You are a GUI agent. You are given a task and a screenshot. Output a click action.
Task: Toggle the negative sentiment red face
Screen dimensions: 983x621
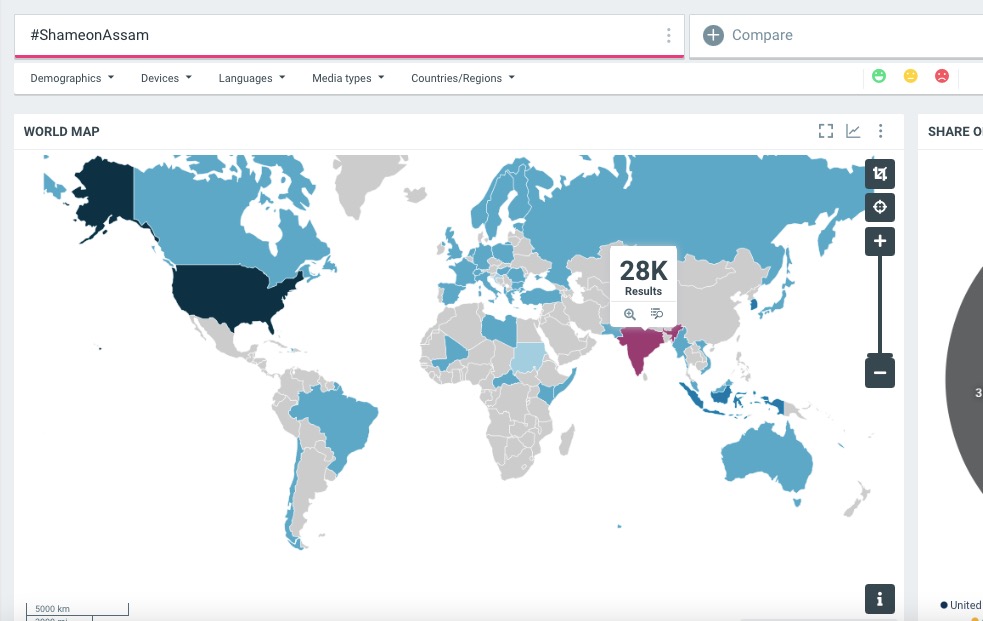[x=942, y=76]
